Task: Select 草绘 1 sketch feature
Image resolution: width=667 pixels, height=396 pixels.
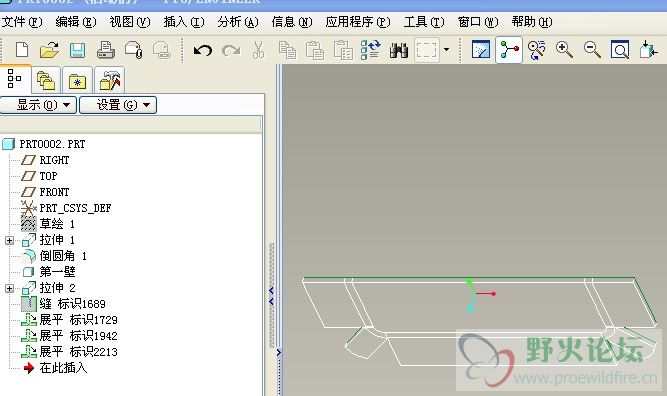Action: [x=57, y=224]
